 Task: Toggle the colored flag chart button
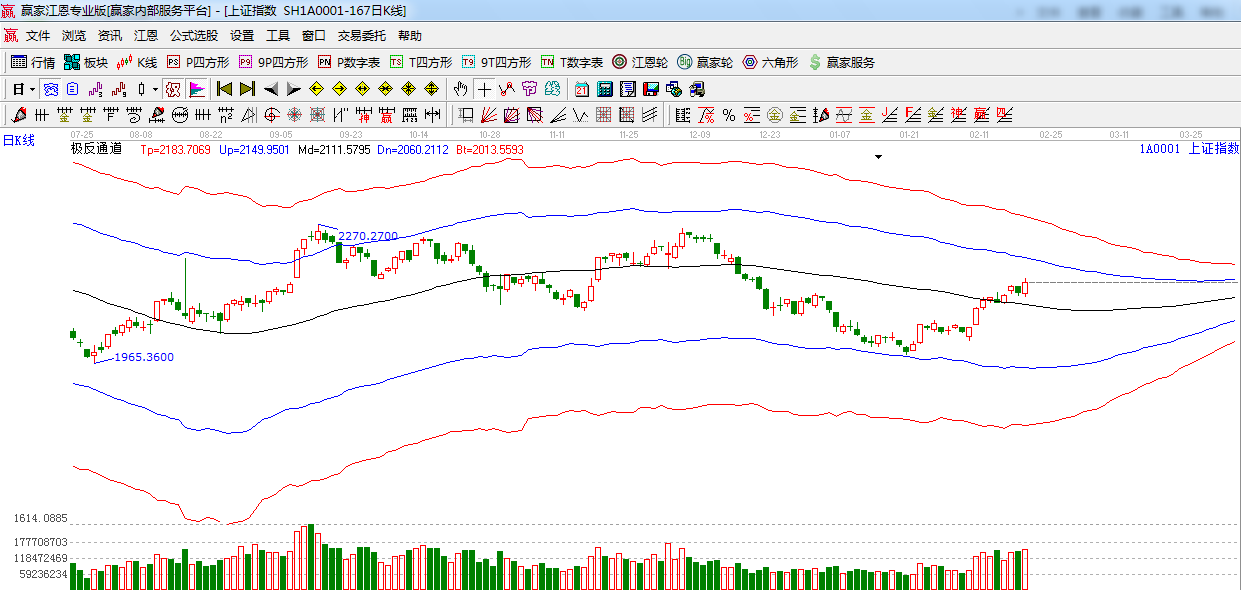(196, 89)
